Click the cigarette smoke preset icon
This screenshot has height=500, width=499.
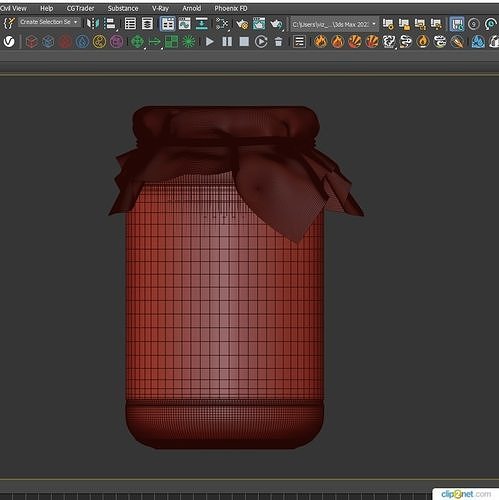tap(457, 42)
